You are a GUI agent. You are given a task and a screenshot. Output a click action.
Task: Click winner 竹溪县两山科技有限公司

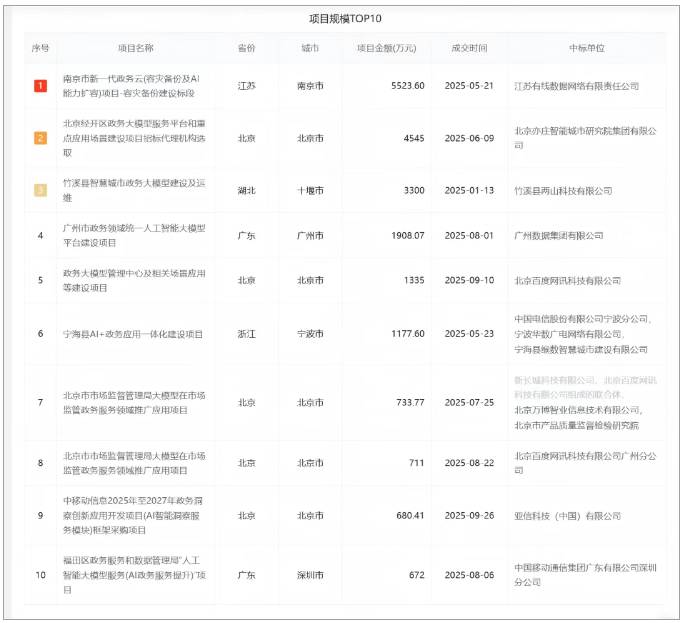563,191
